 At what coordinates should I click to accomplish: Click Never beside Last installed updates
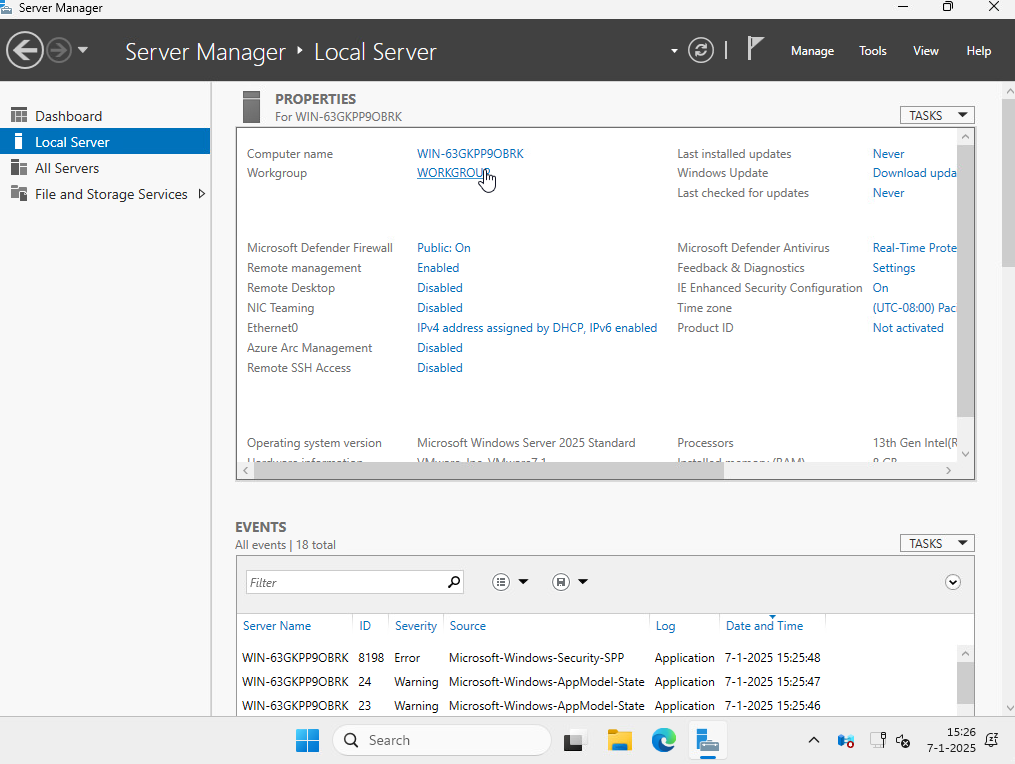point(888,153)
